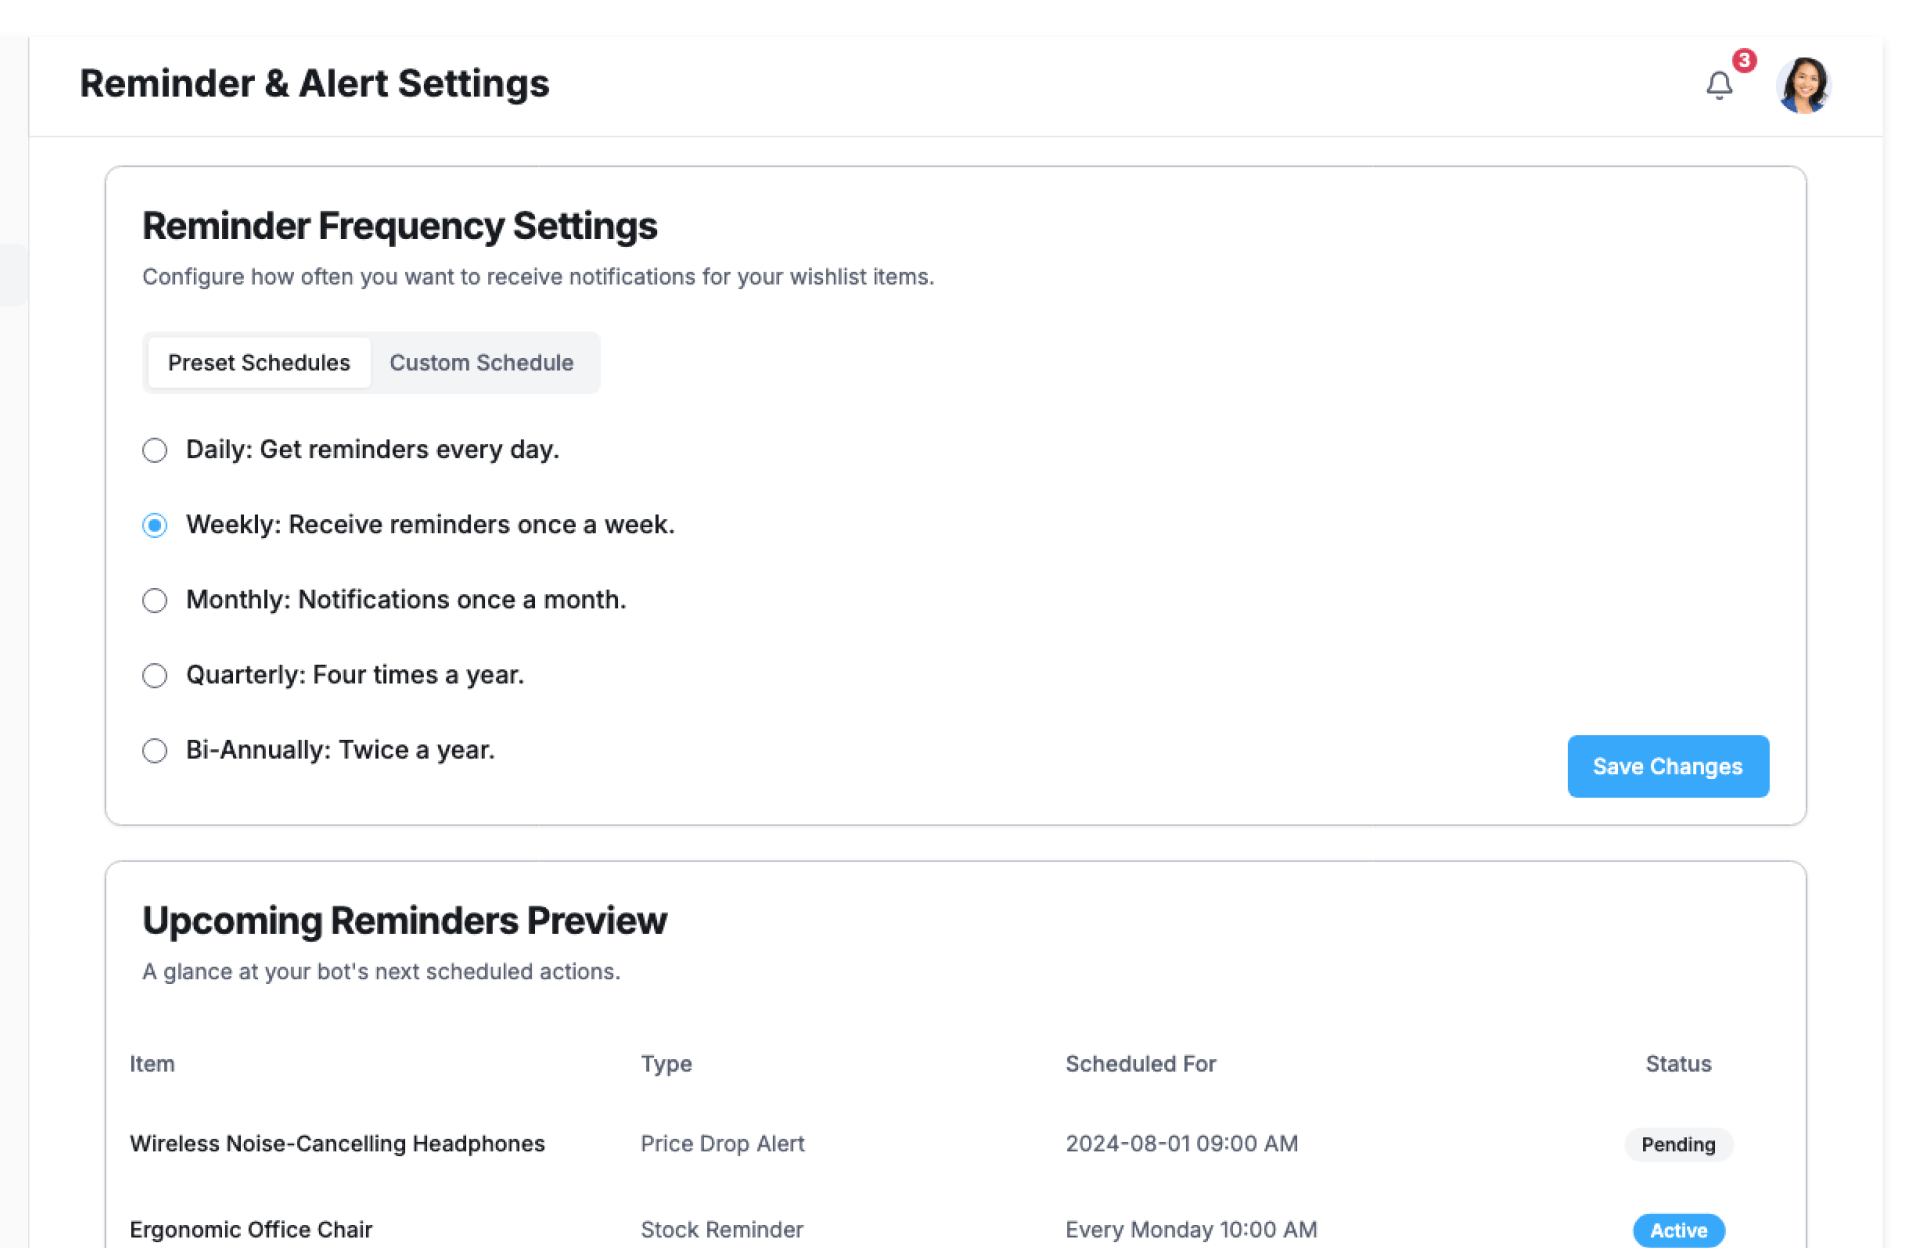Open Ergonomic Office Chair row
1920x1248 pixels.
[x=251, y=1230]
